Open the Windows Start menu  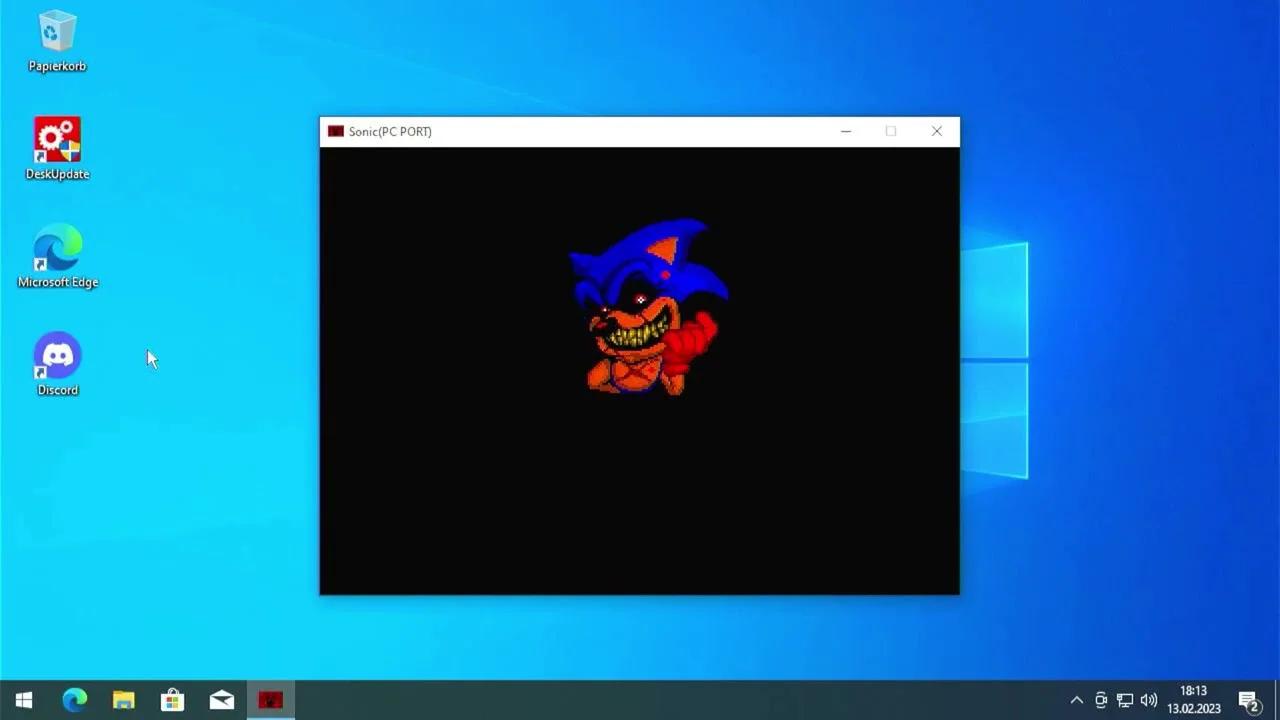pos(22,699)
